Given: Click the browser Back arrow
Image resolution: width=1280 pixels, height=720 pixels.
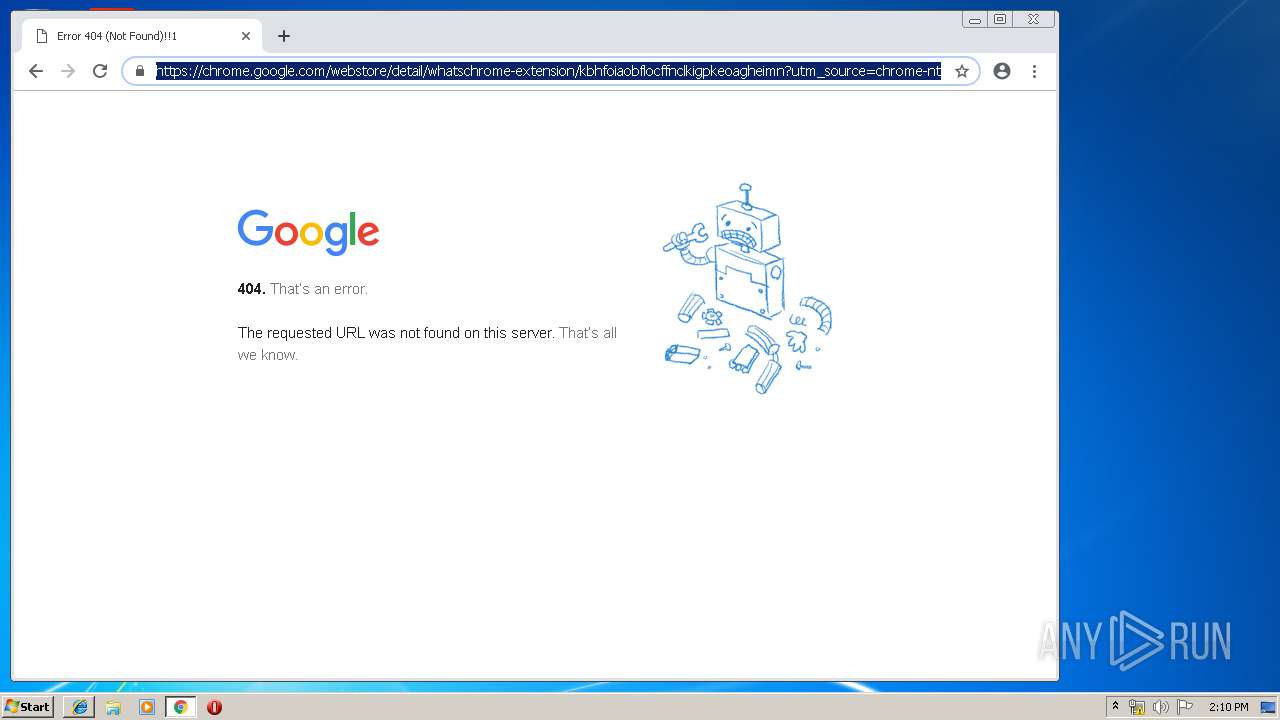Looking at the screenshot, I should (36, 71).
